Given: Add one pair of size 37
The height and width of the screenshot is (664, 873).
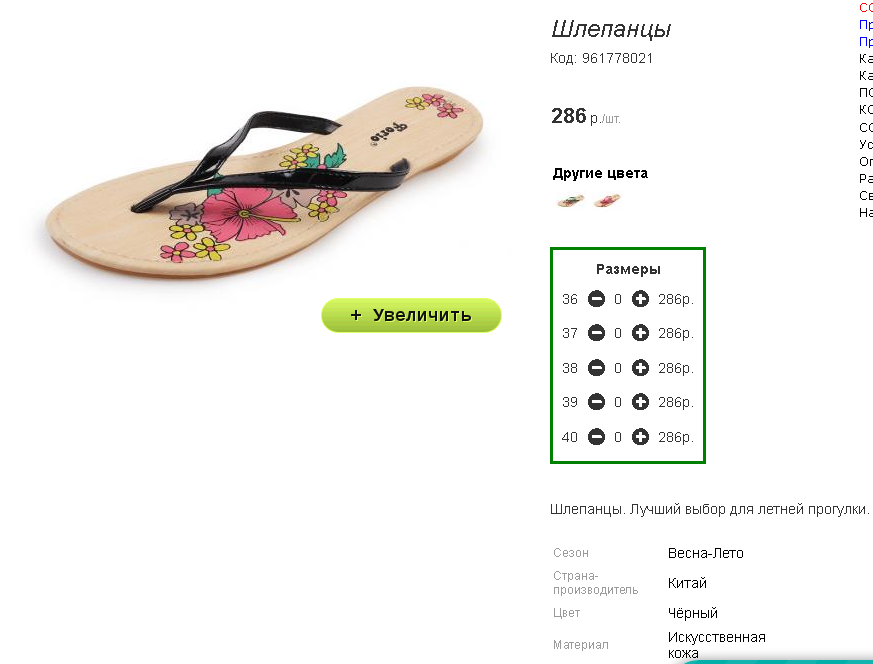Looking at the screenshot, I should (640, 333).
